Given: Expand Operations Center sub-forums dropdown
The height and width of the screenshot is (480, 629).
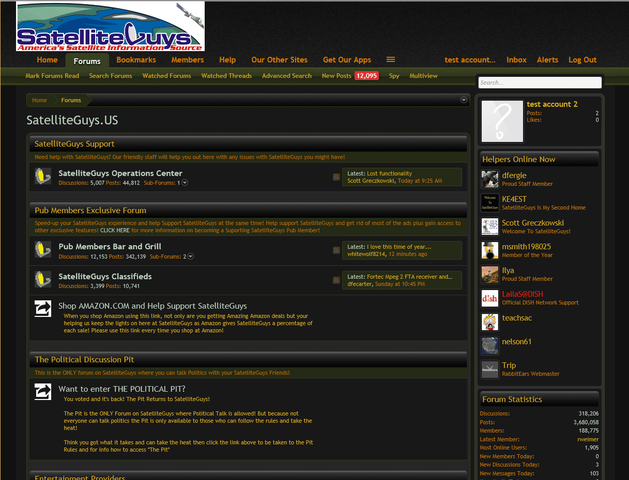Looking at the screenshot, I should tap(185, 182).
